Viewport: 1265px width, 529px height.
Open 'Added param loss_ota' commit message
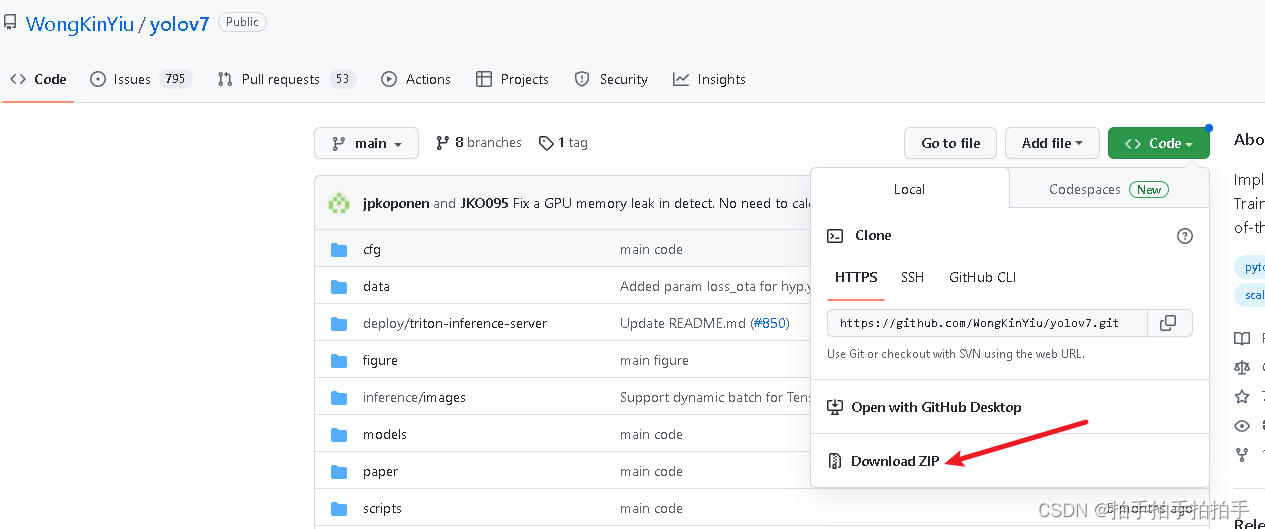714,286
